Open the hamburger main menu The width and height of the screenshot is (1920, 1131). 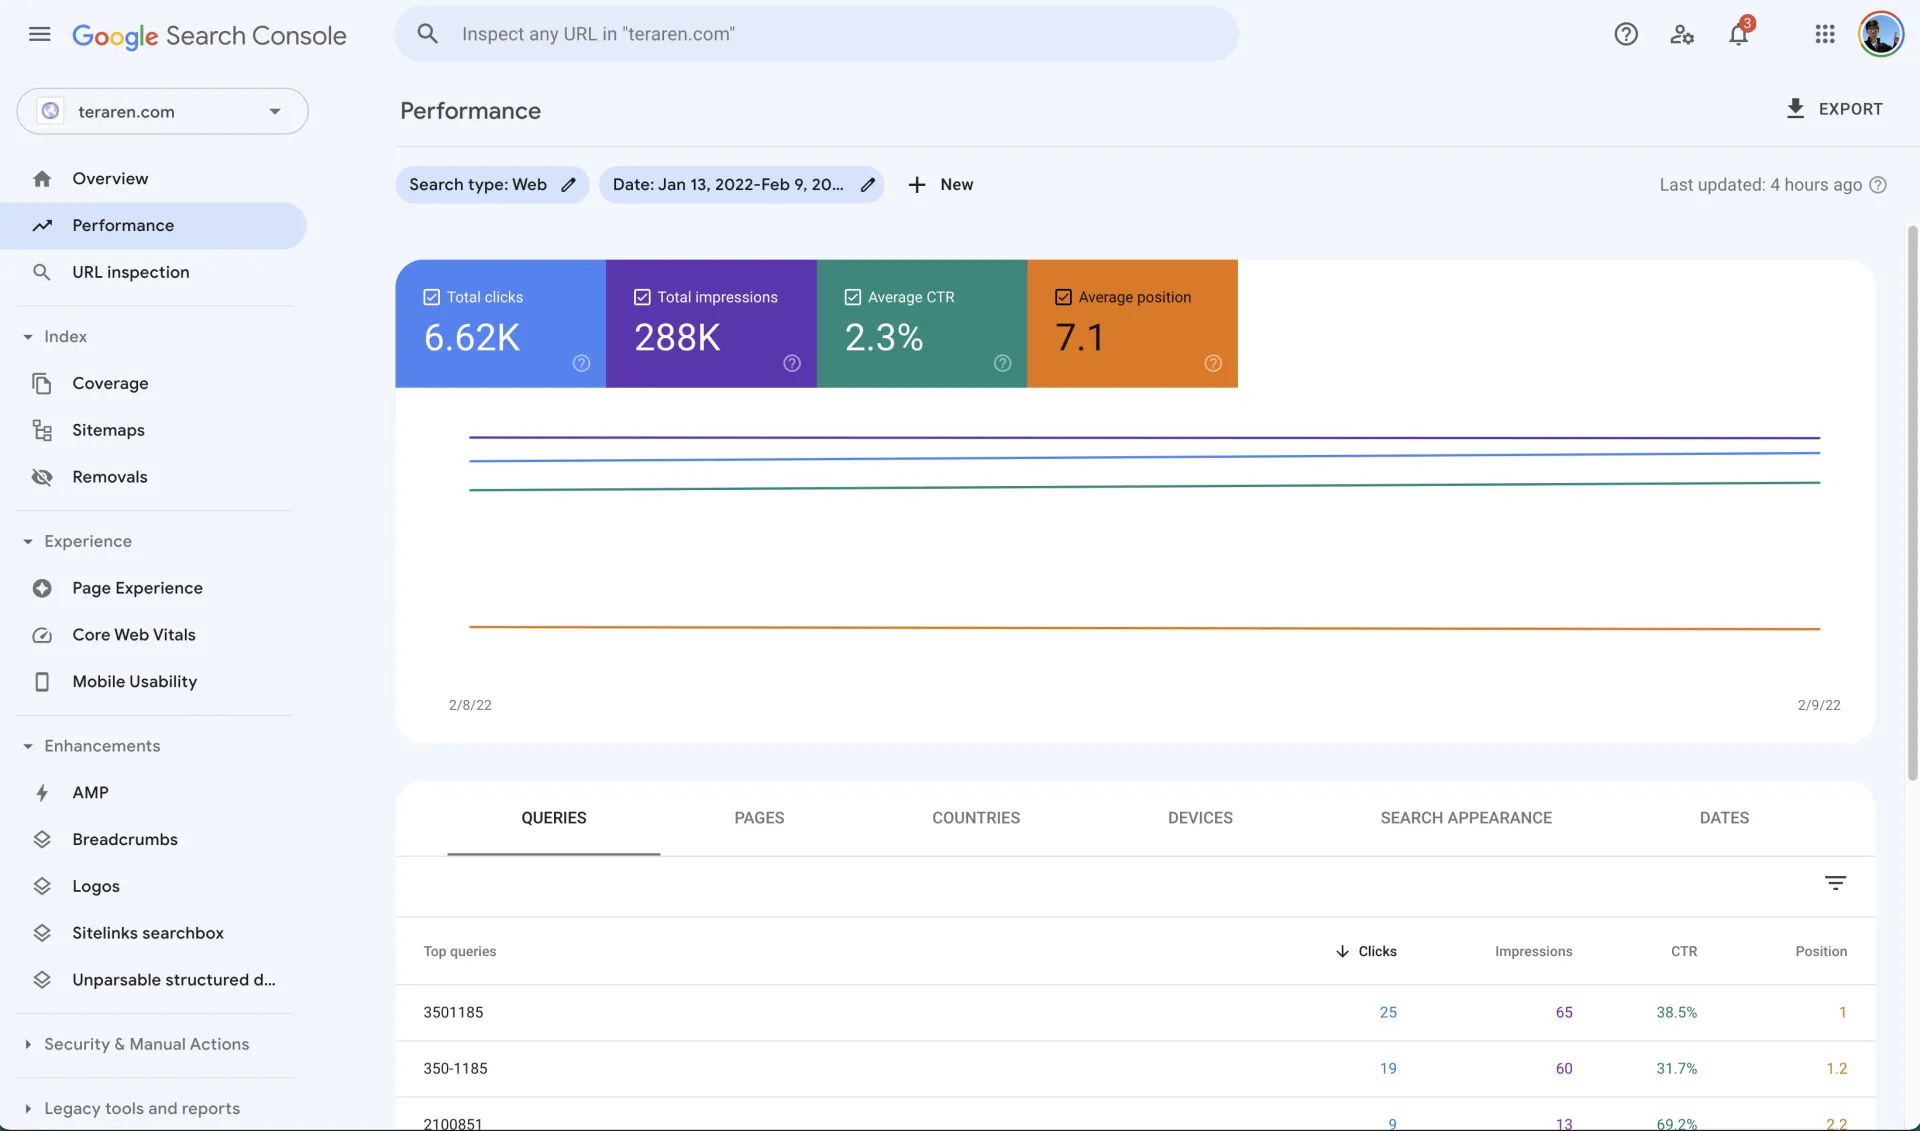(39, 35)
